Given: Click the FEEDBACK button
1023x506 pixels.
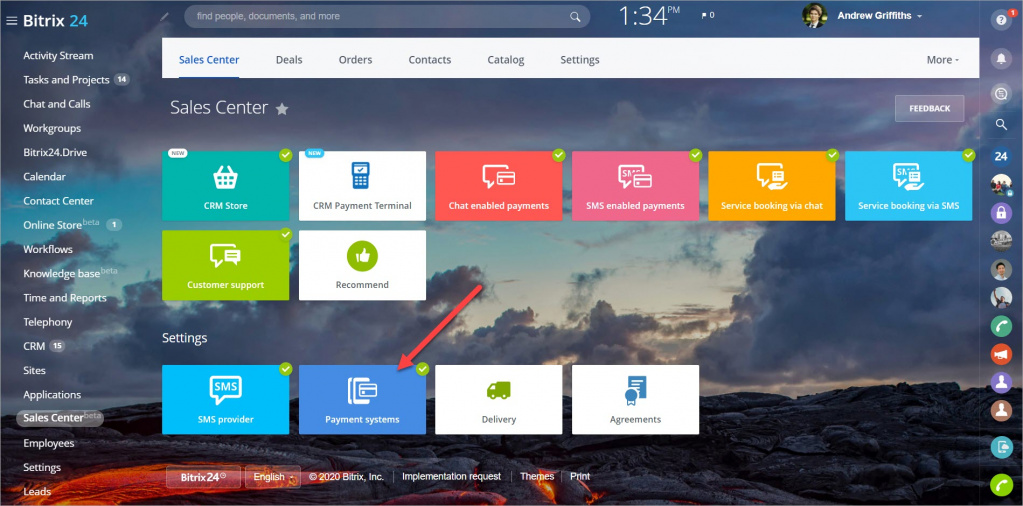Looking at the screenshot, I should [x=930, y=108].
